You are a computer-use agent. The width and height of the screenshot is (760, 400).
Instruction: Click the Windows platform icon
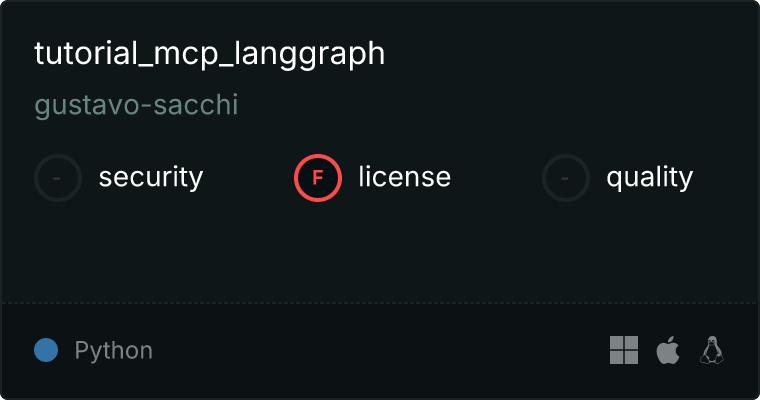point(624,350)
